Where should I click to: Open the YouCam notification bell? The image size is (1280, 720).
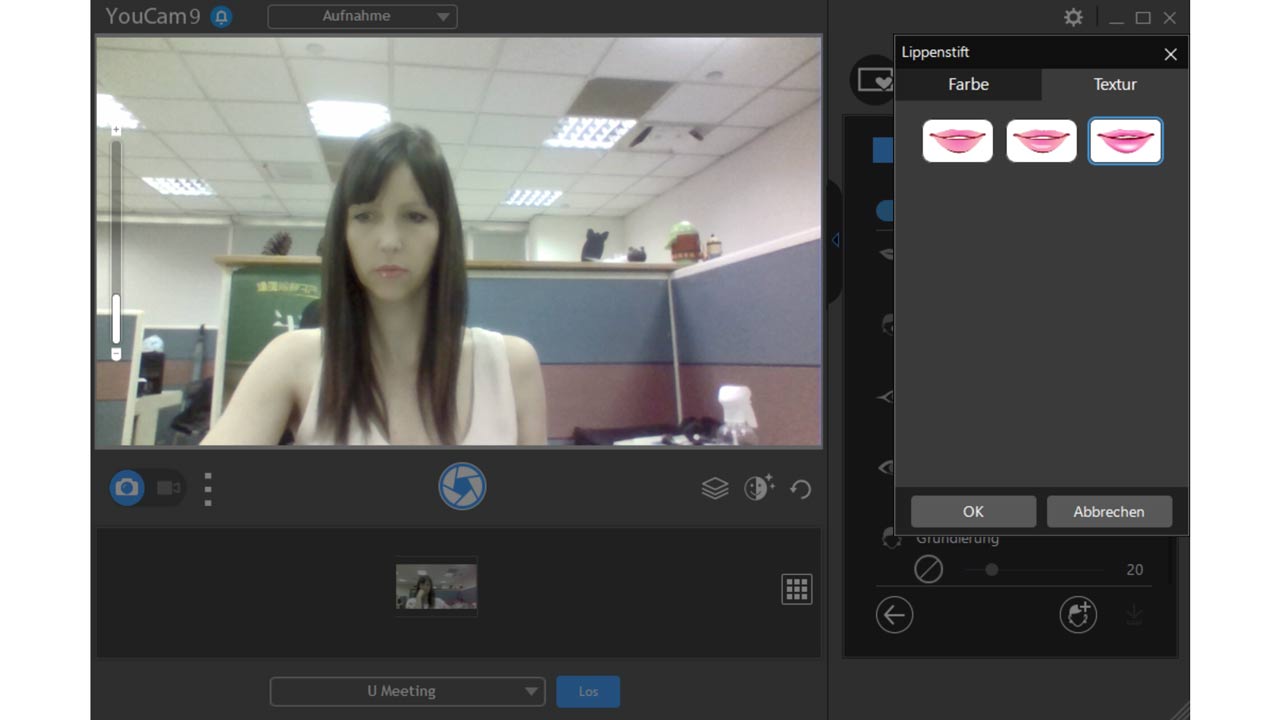pyautogui.click(x=221, y=17)
